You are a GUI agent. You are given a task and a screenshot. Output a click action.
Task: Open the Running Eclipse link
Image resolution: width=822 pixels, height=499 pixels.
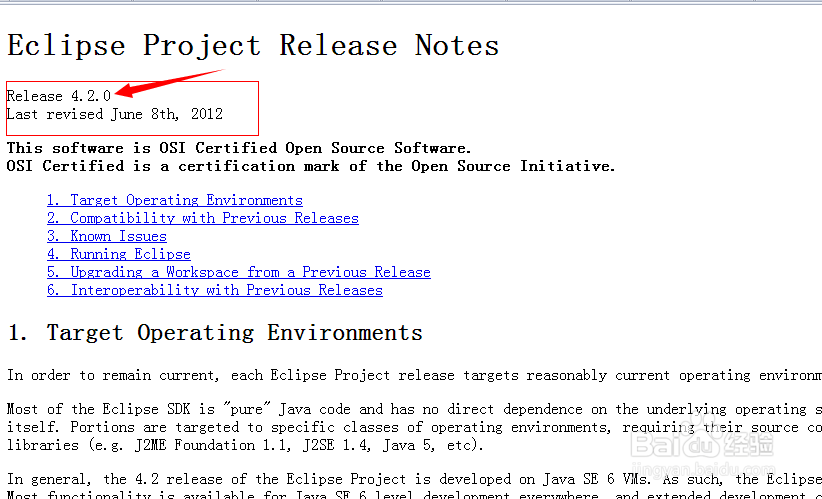tap(118, 254)
